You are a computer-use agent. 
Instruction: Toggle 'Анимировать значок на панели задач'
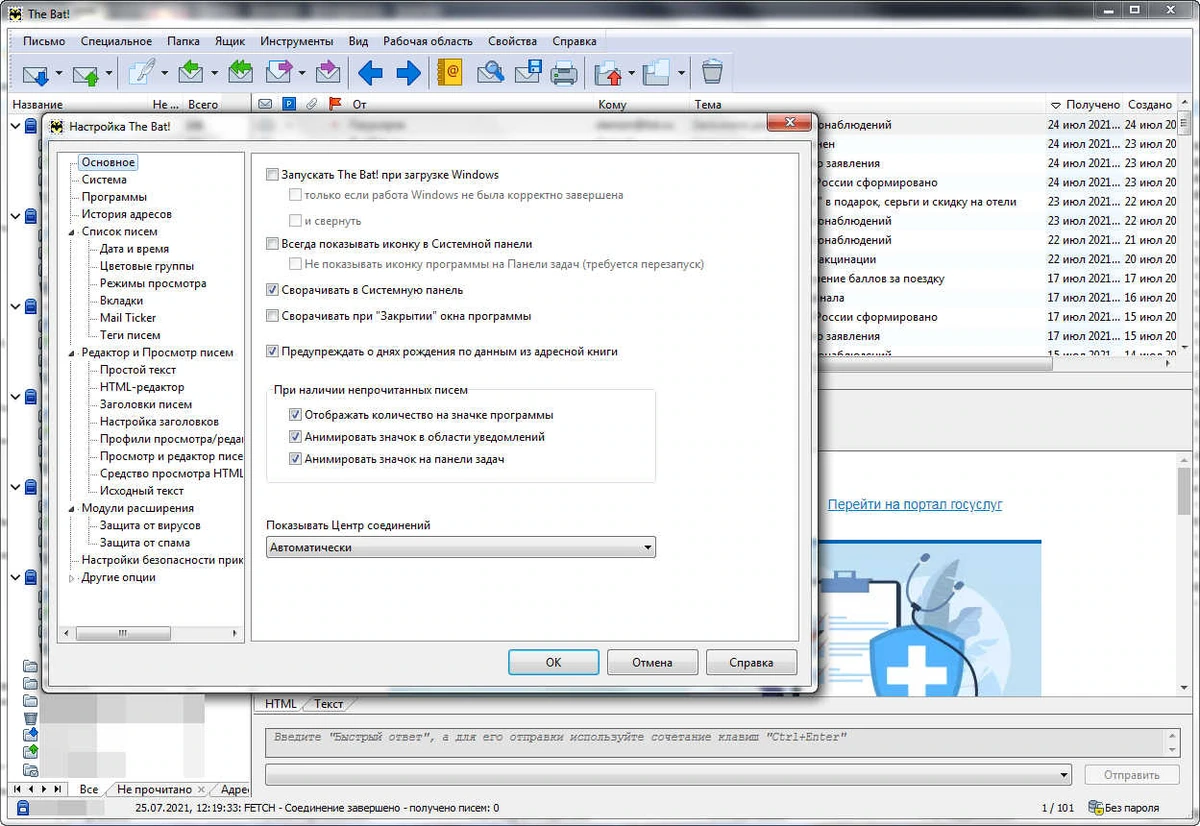295,459
